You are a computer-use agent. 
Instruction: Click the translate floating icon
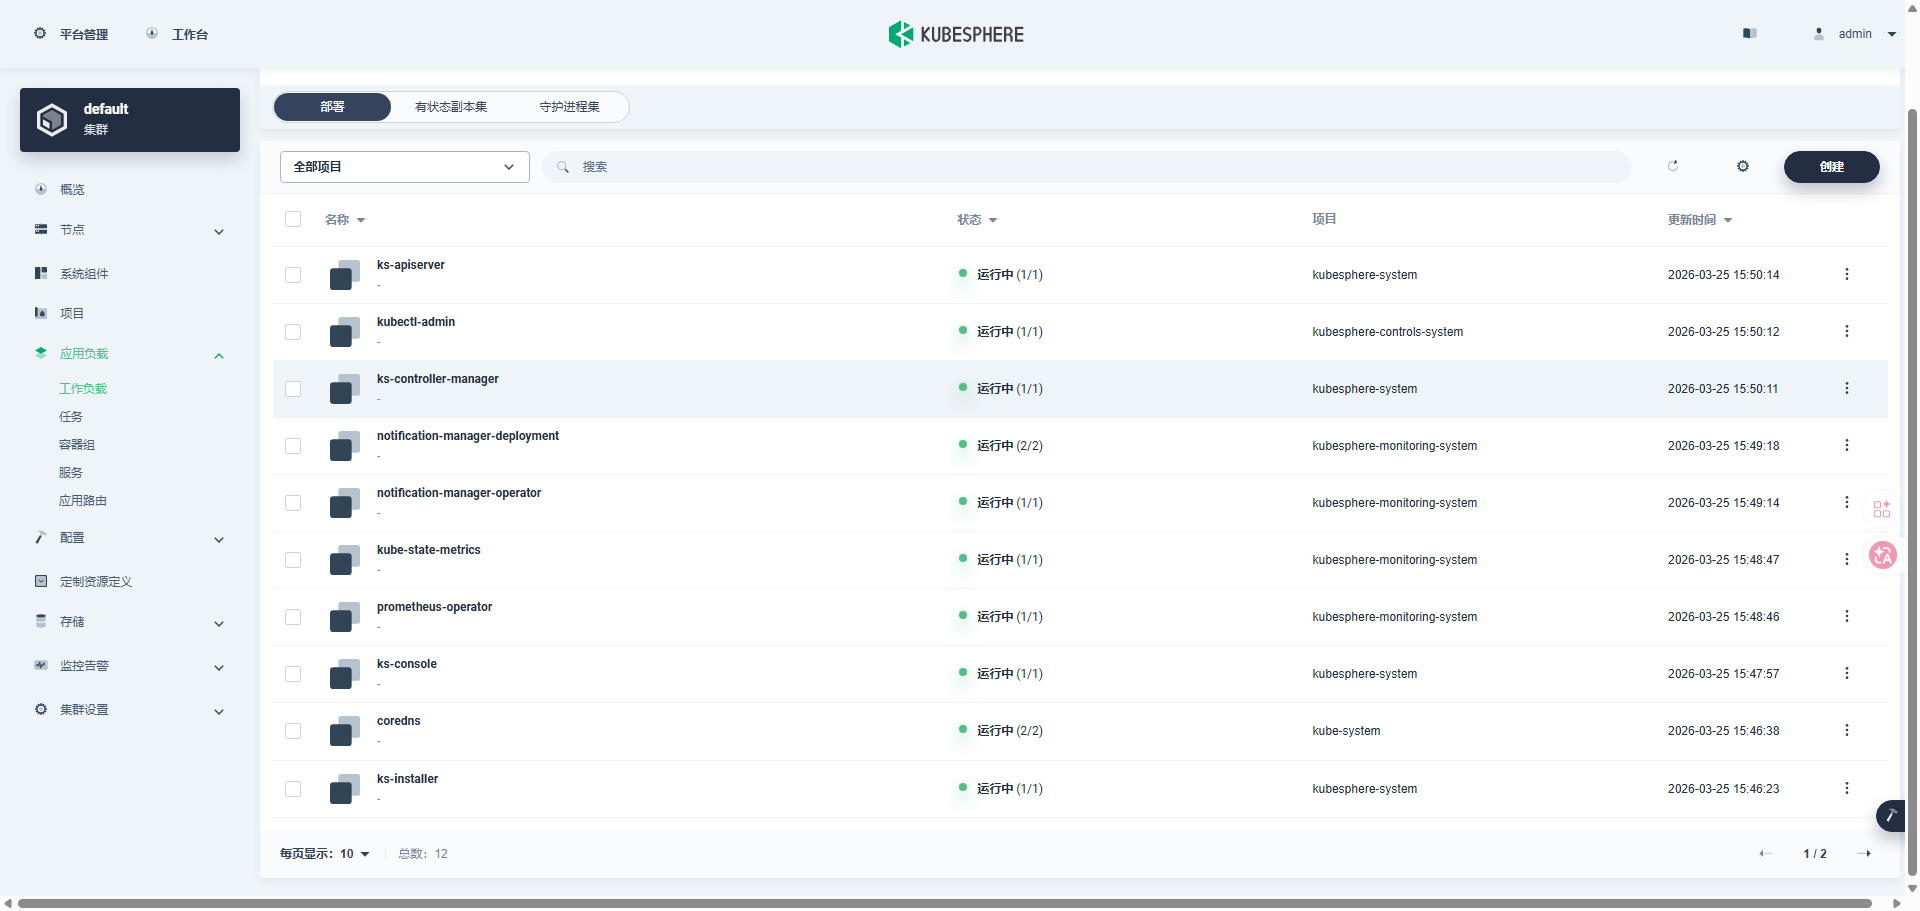click(1883, 555)
